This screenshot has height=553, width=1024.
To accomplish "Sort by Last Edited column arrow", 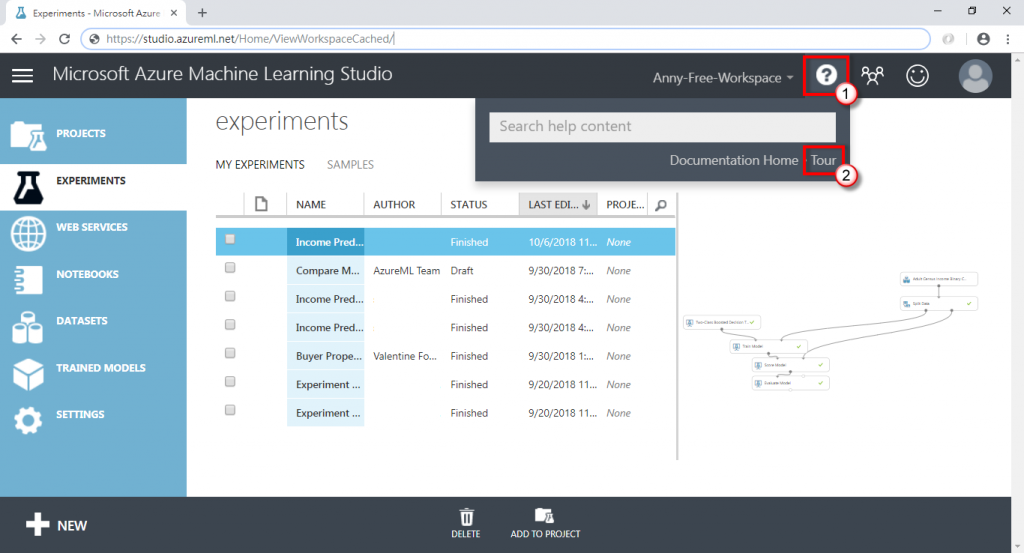I will point(586,205).
